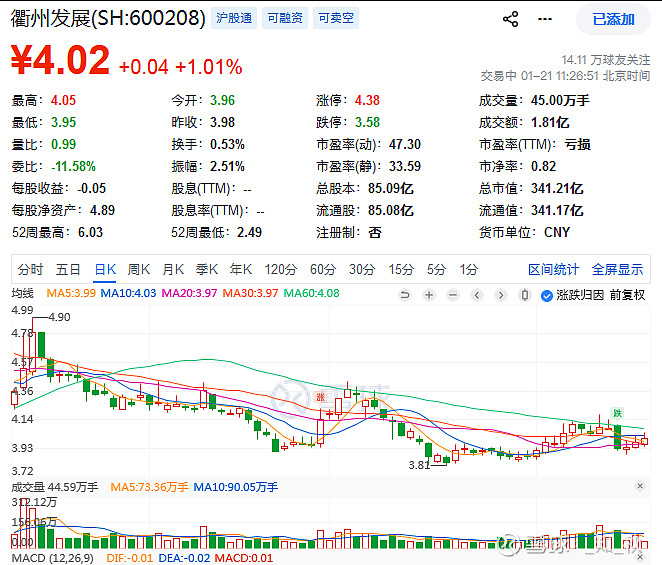662x565 pixels.
Task: Click the 成交量 MA5:73.36万手 label
Action: coord(149,487)
